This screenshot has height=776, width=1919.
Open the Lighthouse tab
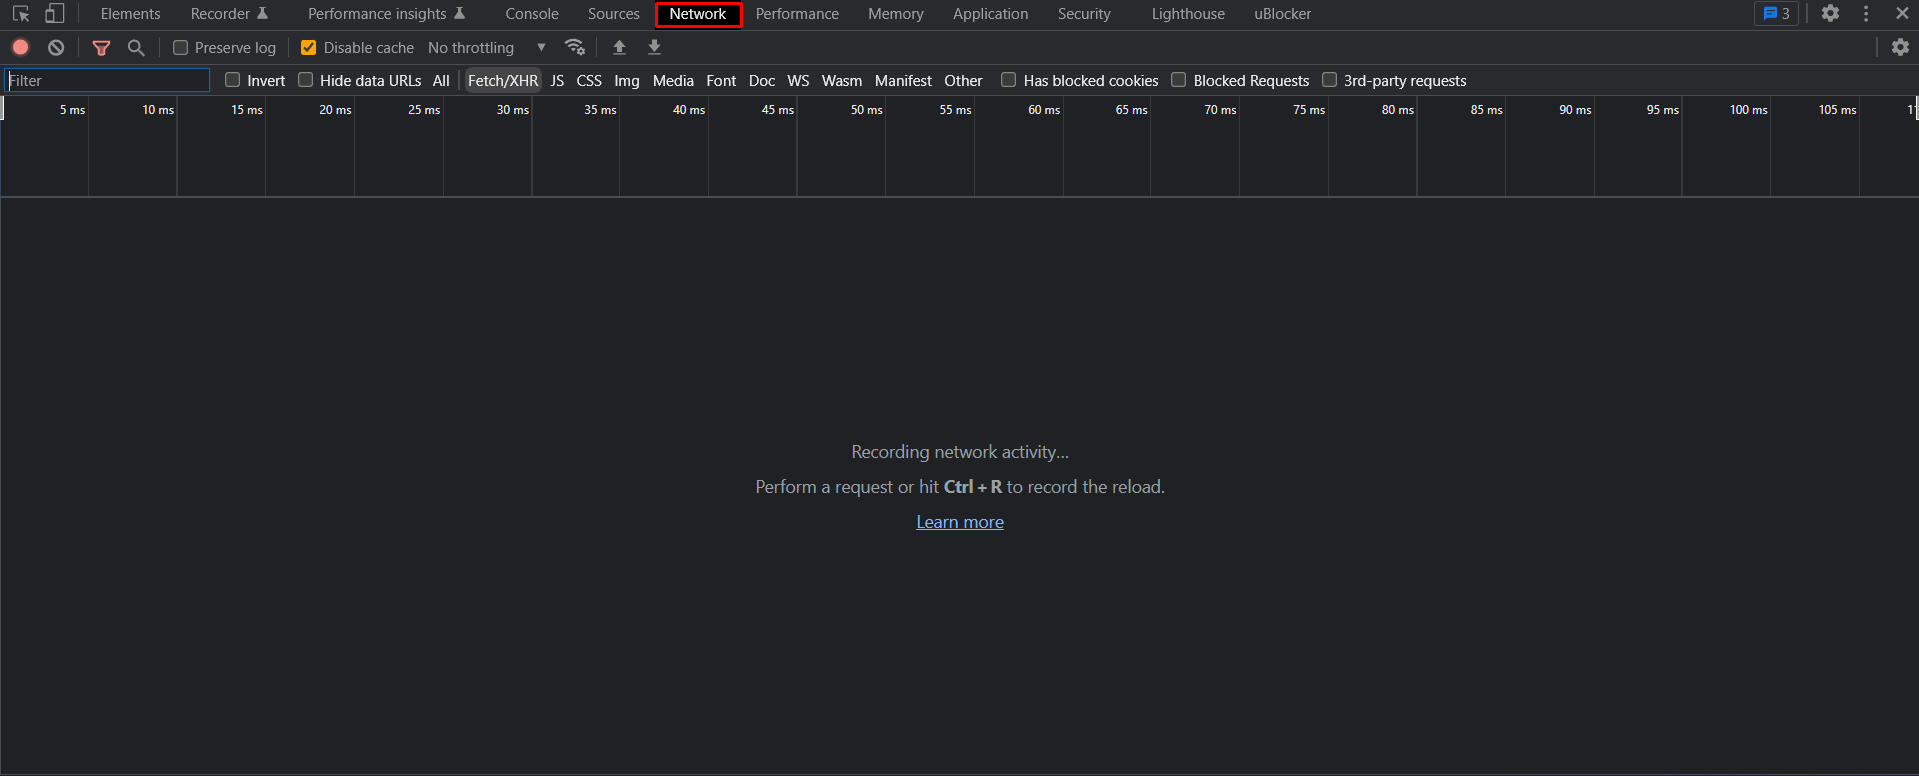pyautogui.click(x=1188, y=14)
